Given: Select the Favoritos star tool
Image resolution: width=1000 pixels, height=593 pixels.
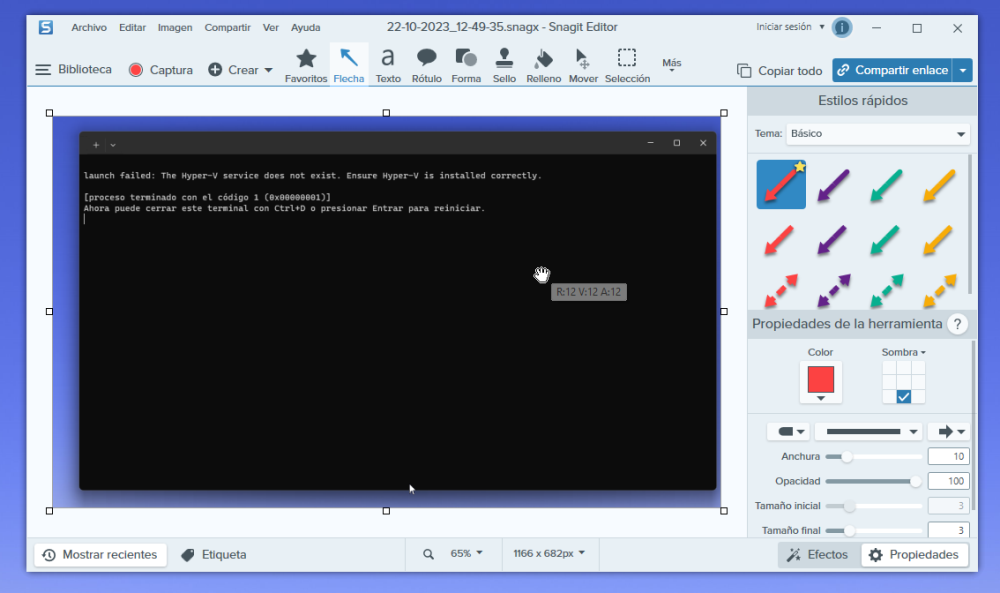Looking at the screenshot, I should click(x=306, y=65).
